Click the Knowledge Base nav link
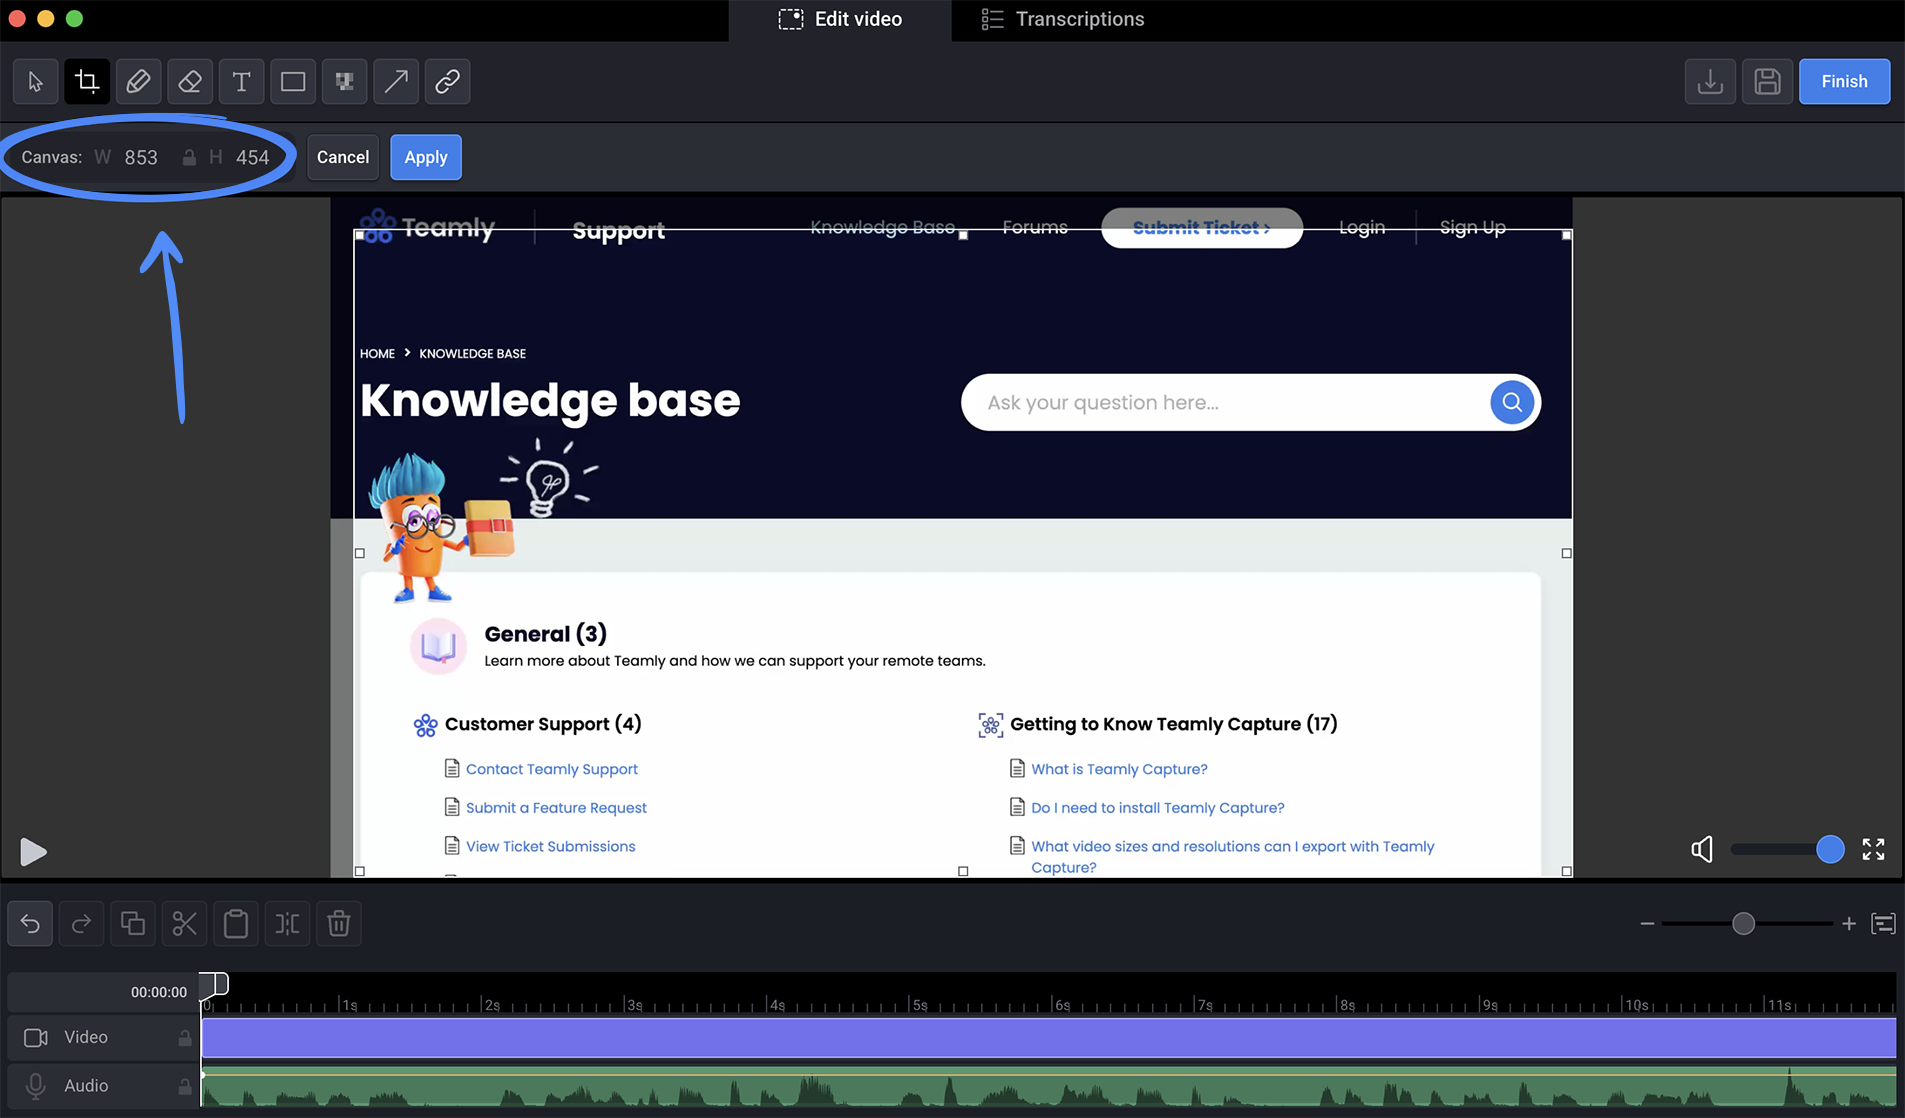 coord(882,227)
